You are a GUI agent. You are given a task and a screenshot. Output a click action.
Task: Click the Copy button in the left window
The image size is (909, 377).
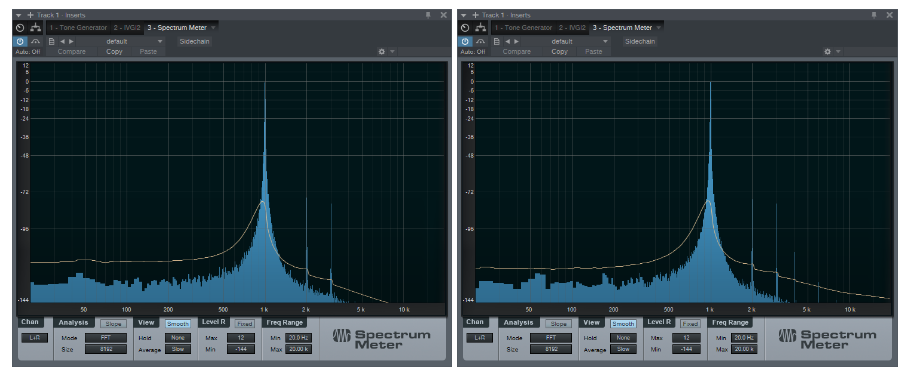pos(114,52)
